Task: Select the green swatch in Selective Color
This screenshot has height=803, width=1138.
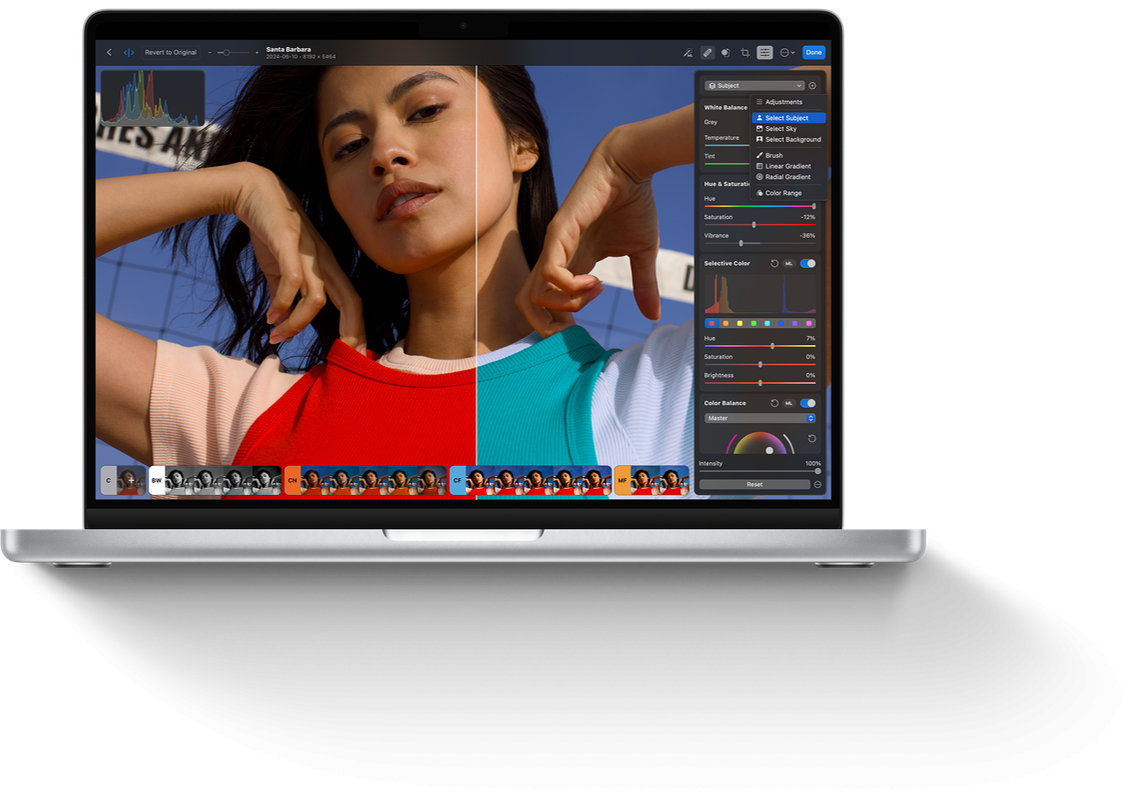Action: pyautogui.click(x=753, y=323)
